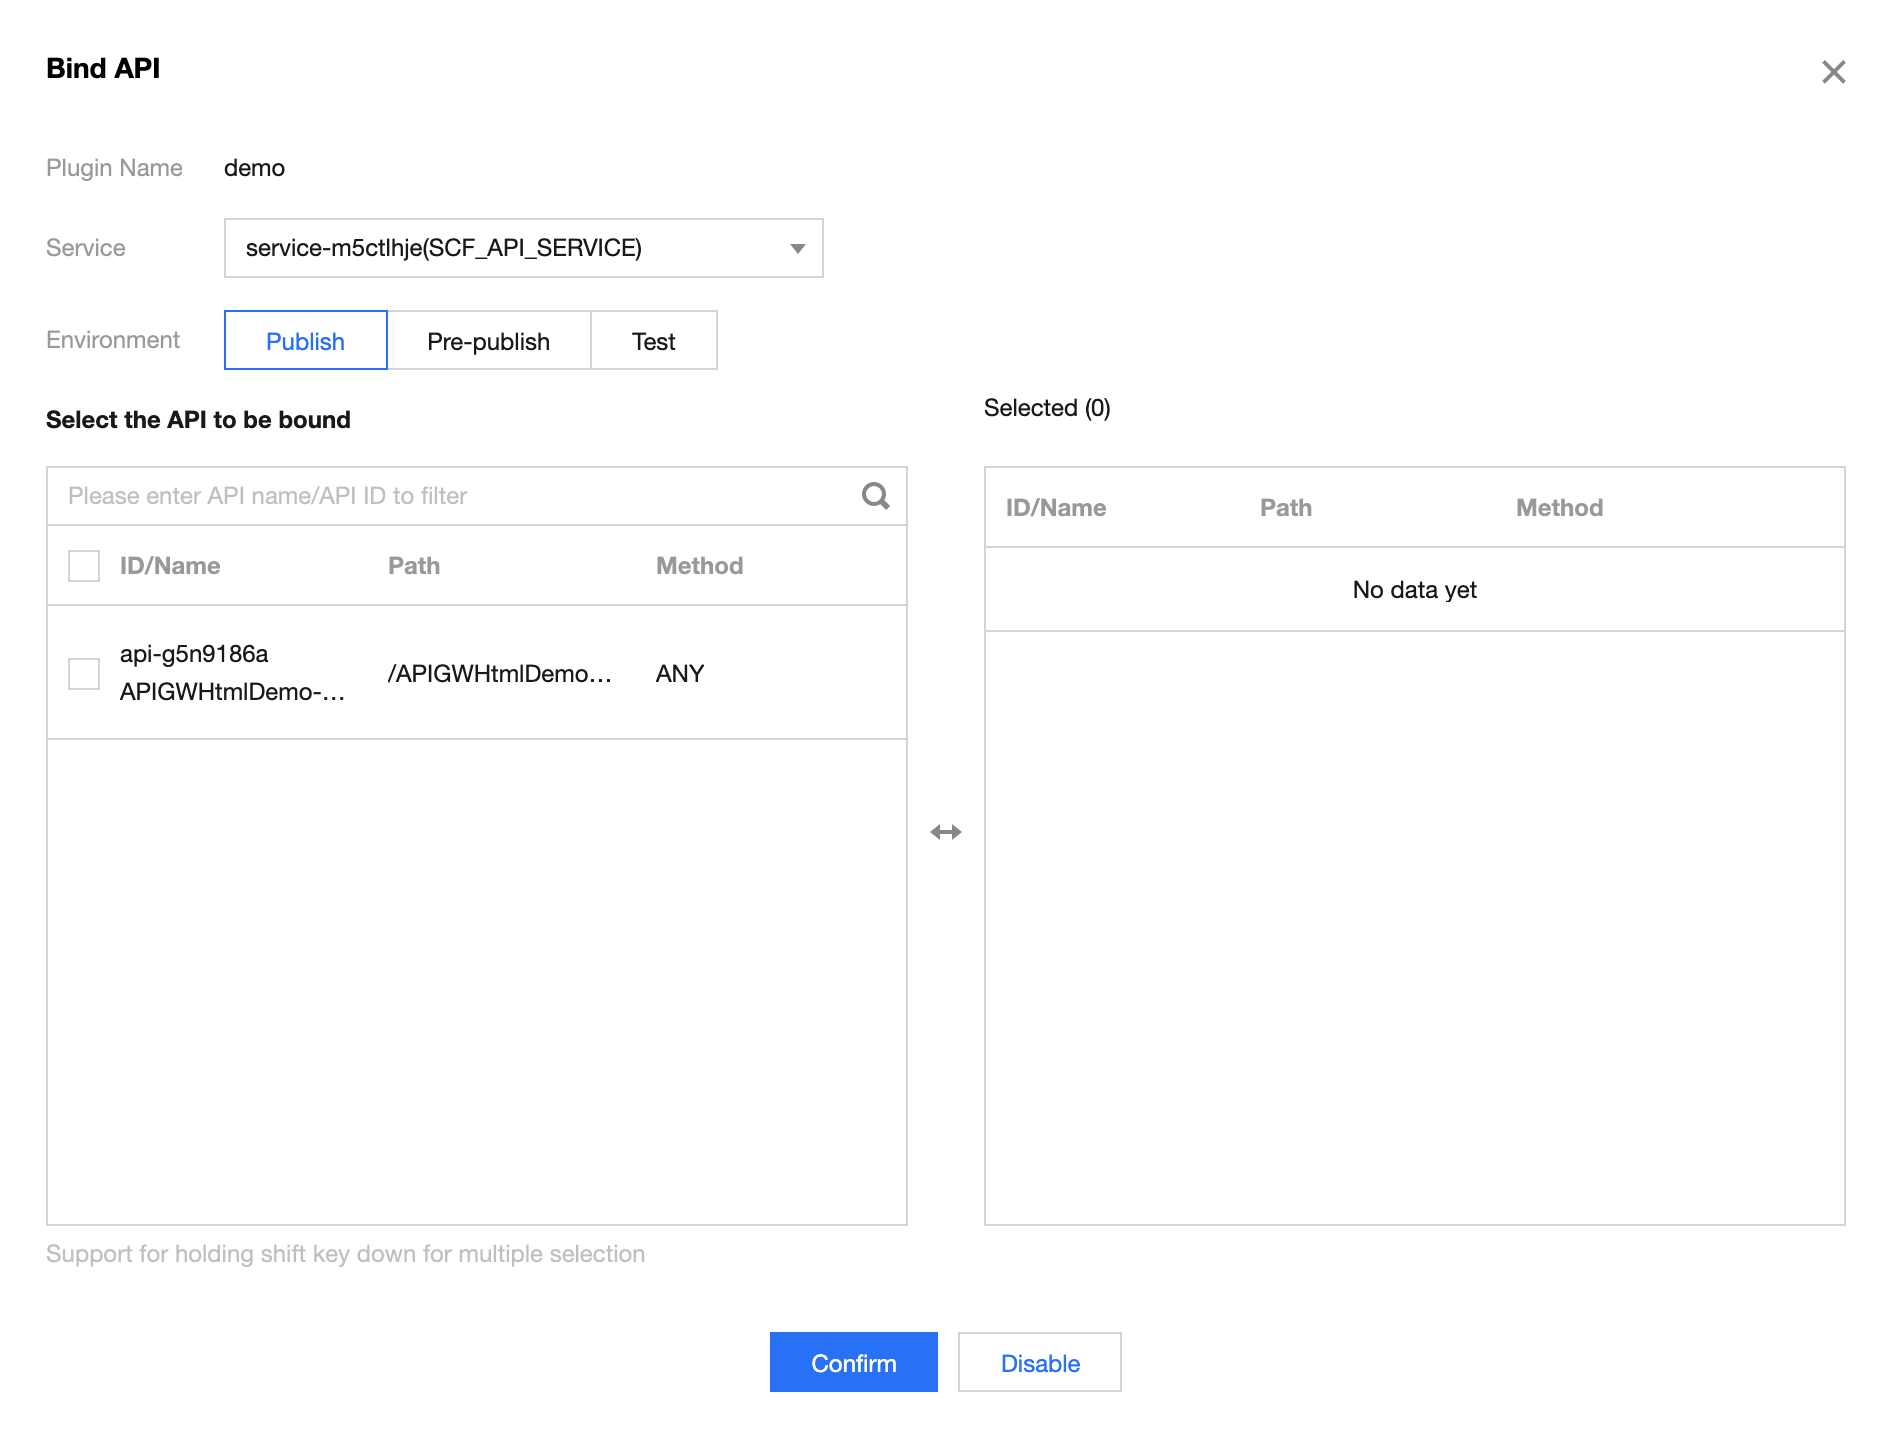The height and width of the screenshot is (1440, 1890).
Task: Click ID/Name header in Selected list
Action: [1056, 508]
